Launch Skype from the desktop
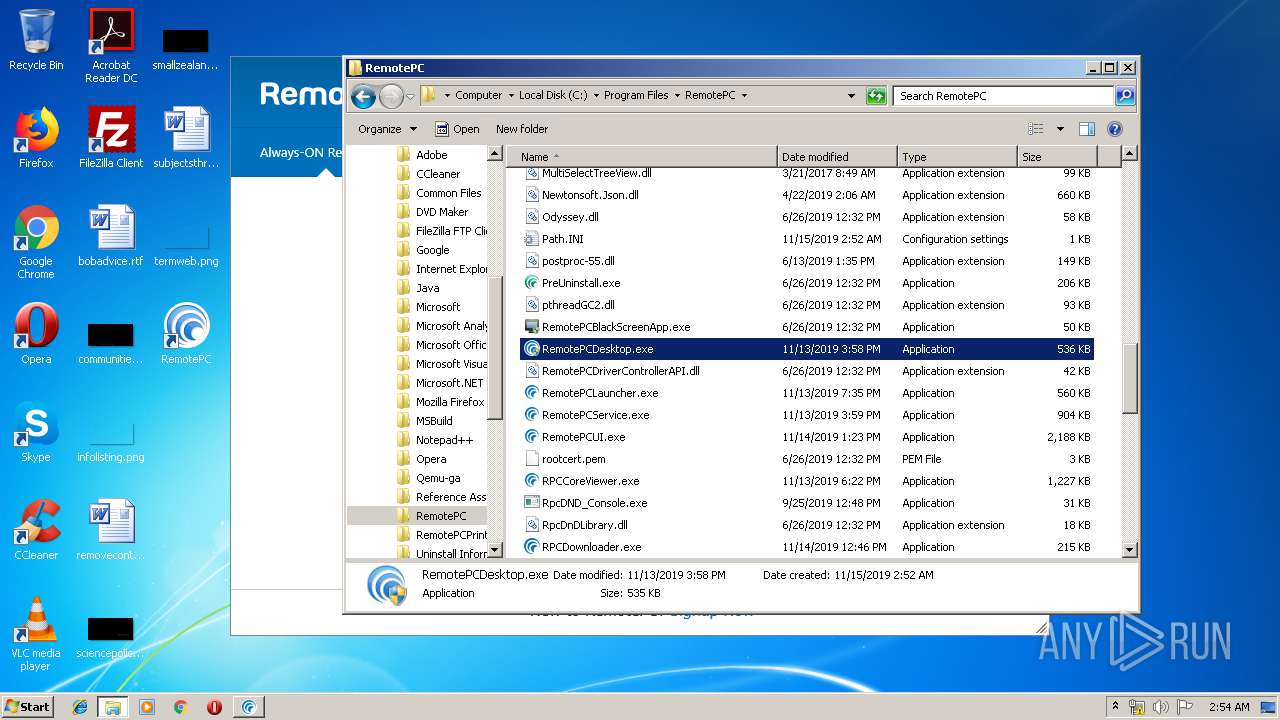The height and width of the screenshot is (720, 1280). pyautogui.click(x=36, y=432)
